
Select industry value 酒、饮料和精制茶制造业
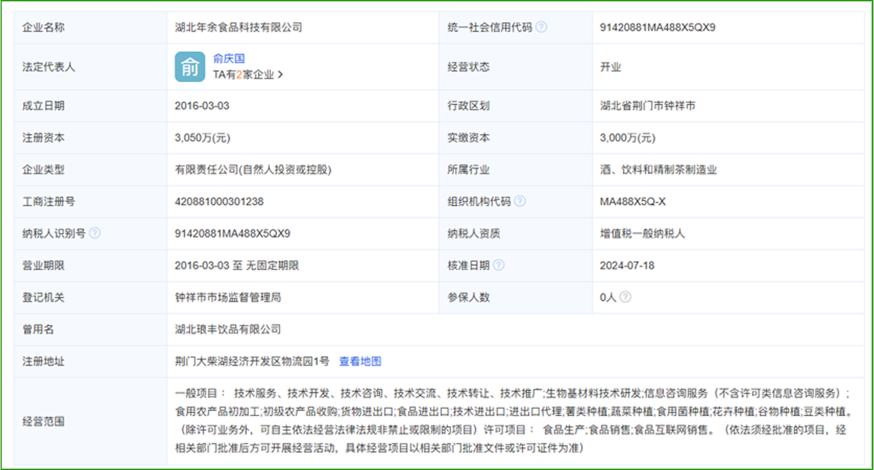tap(658, 169)
